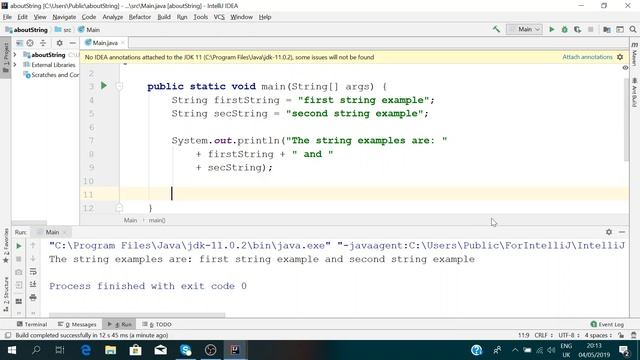640x360 pixels.
Task: Collapse main method with fold marker
Action: pyautogui.click(x=119, y=86)
